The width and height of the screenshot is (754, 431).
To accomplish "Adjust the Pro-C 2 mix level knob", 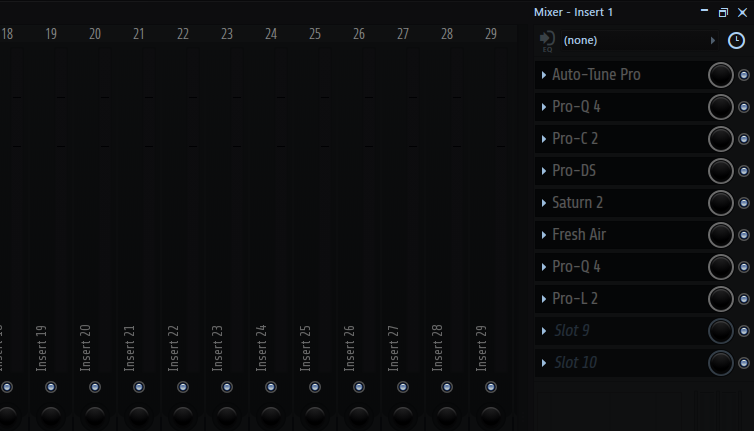I will [x=720, y=139].
